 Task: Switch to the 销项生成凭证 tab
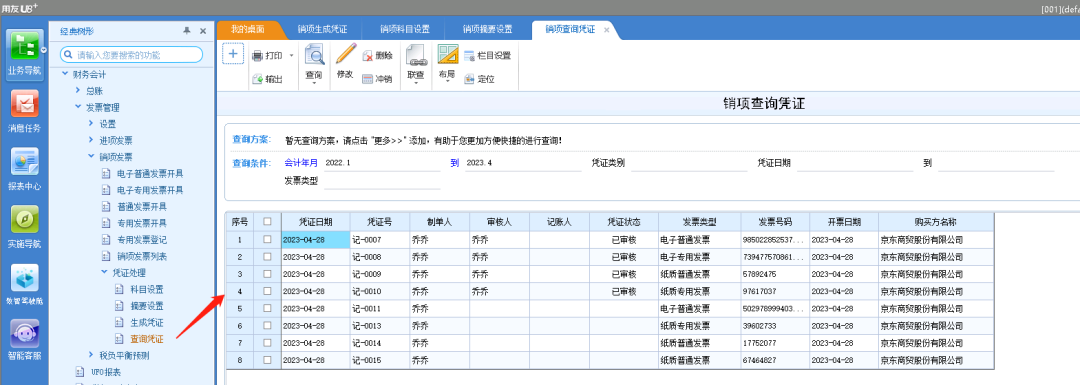coord(322,30)
